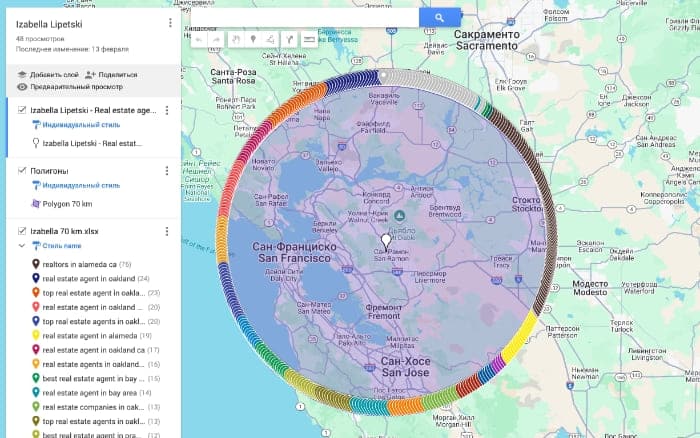Screen dimensions: 700x438
Task: Click the Redo arrow in map toolbar
Action: (x=216, y=40)
